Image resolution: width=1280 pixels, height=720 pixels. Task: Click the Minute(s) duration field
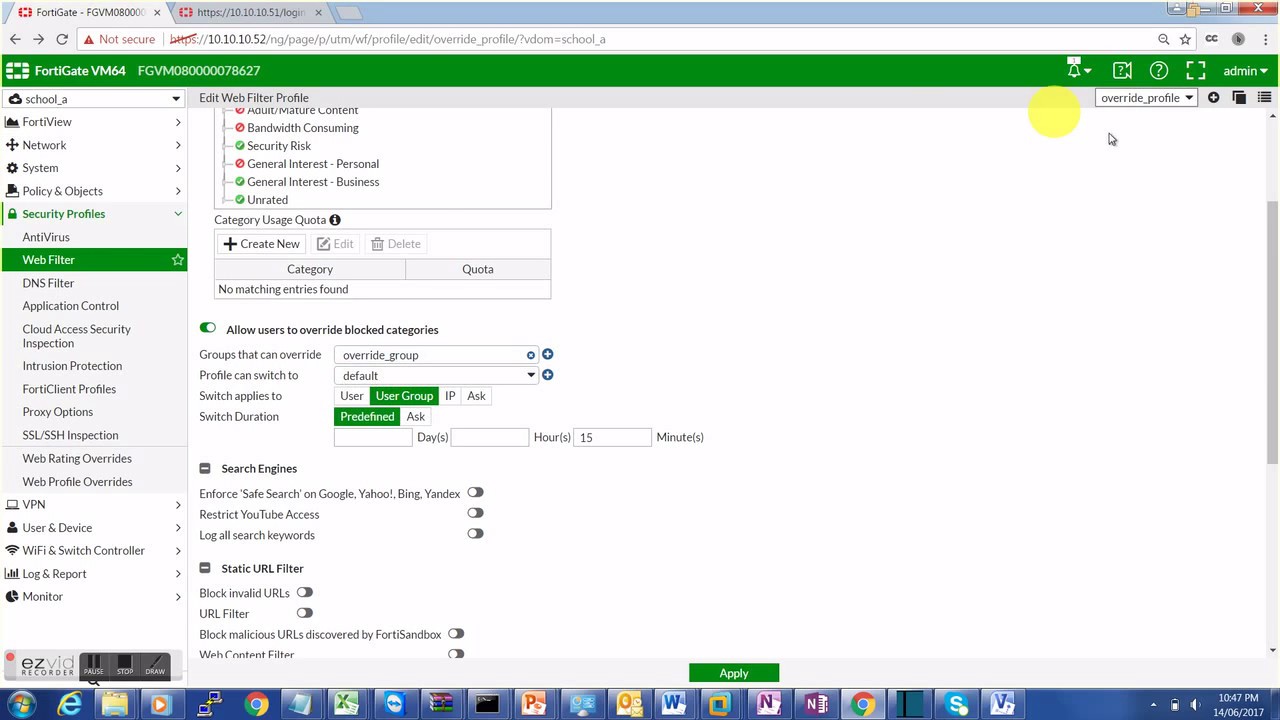[x=612, y=437]
